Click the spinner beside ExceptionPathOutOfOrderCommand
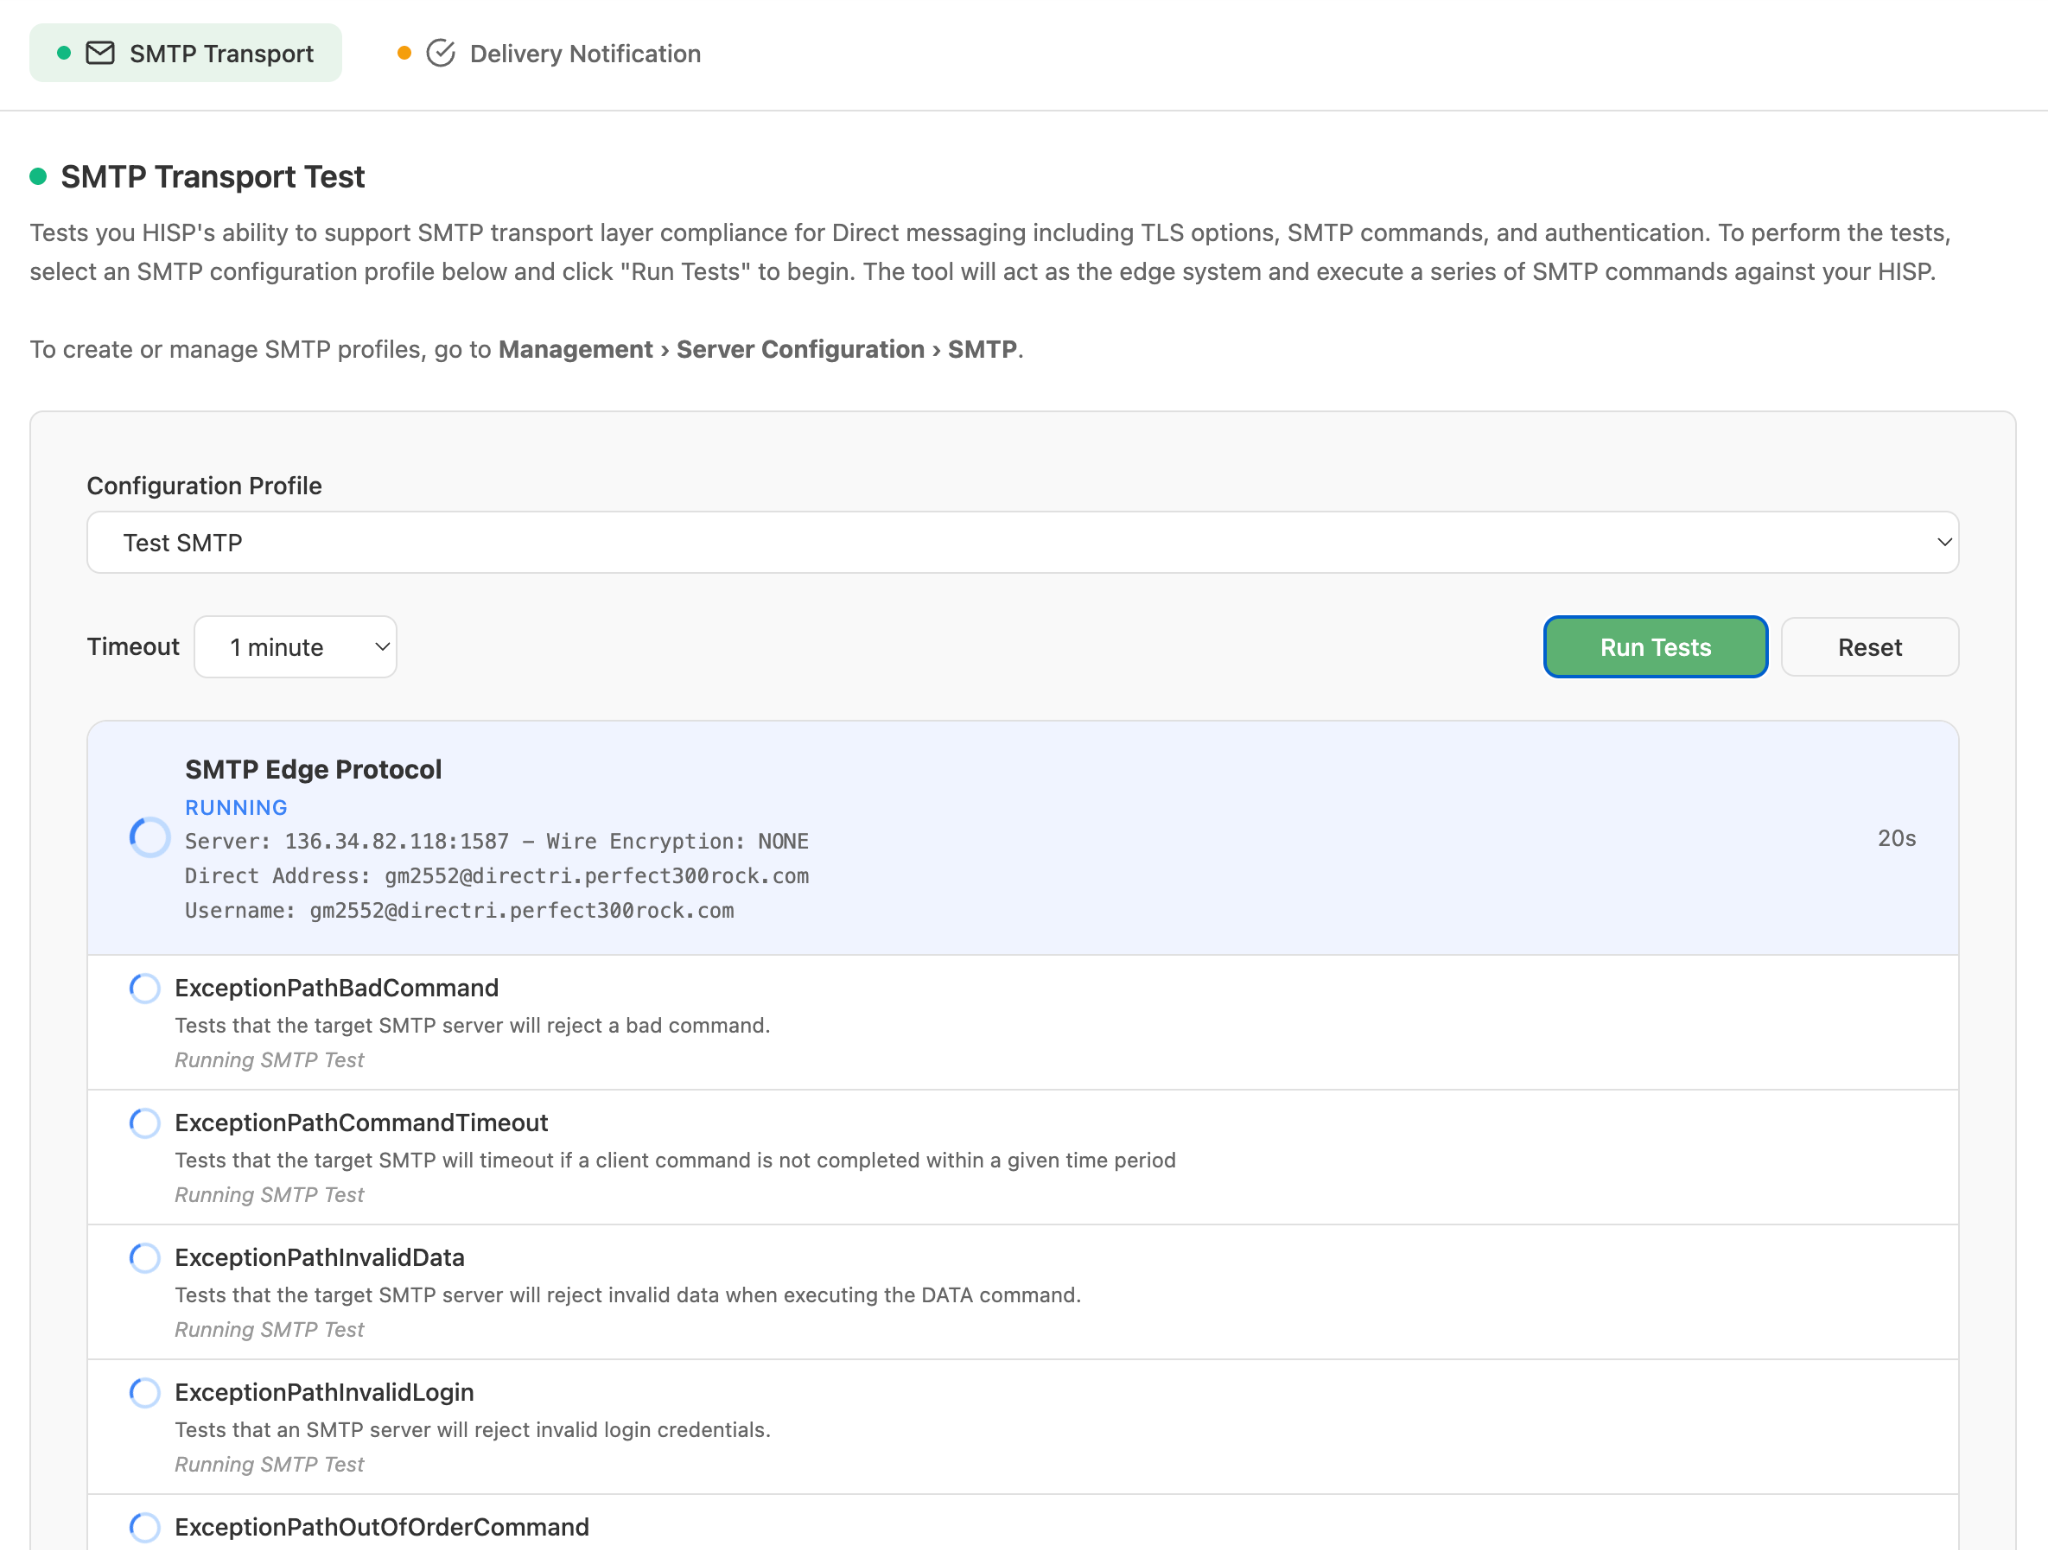The image size is (2048, 1550). (145, 1527)
